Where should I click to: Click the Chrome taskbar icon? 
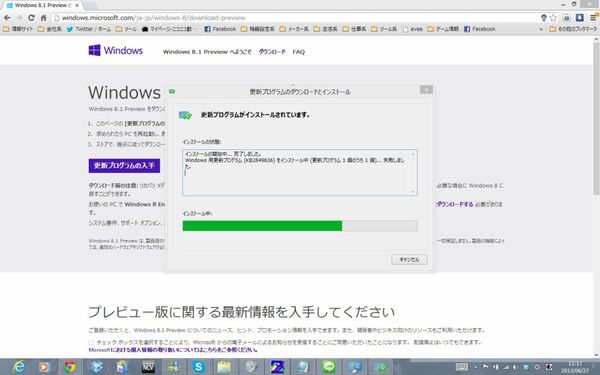pyautogui.click(x=70, y=367)
